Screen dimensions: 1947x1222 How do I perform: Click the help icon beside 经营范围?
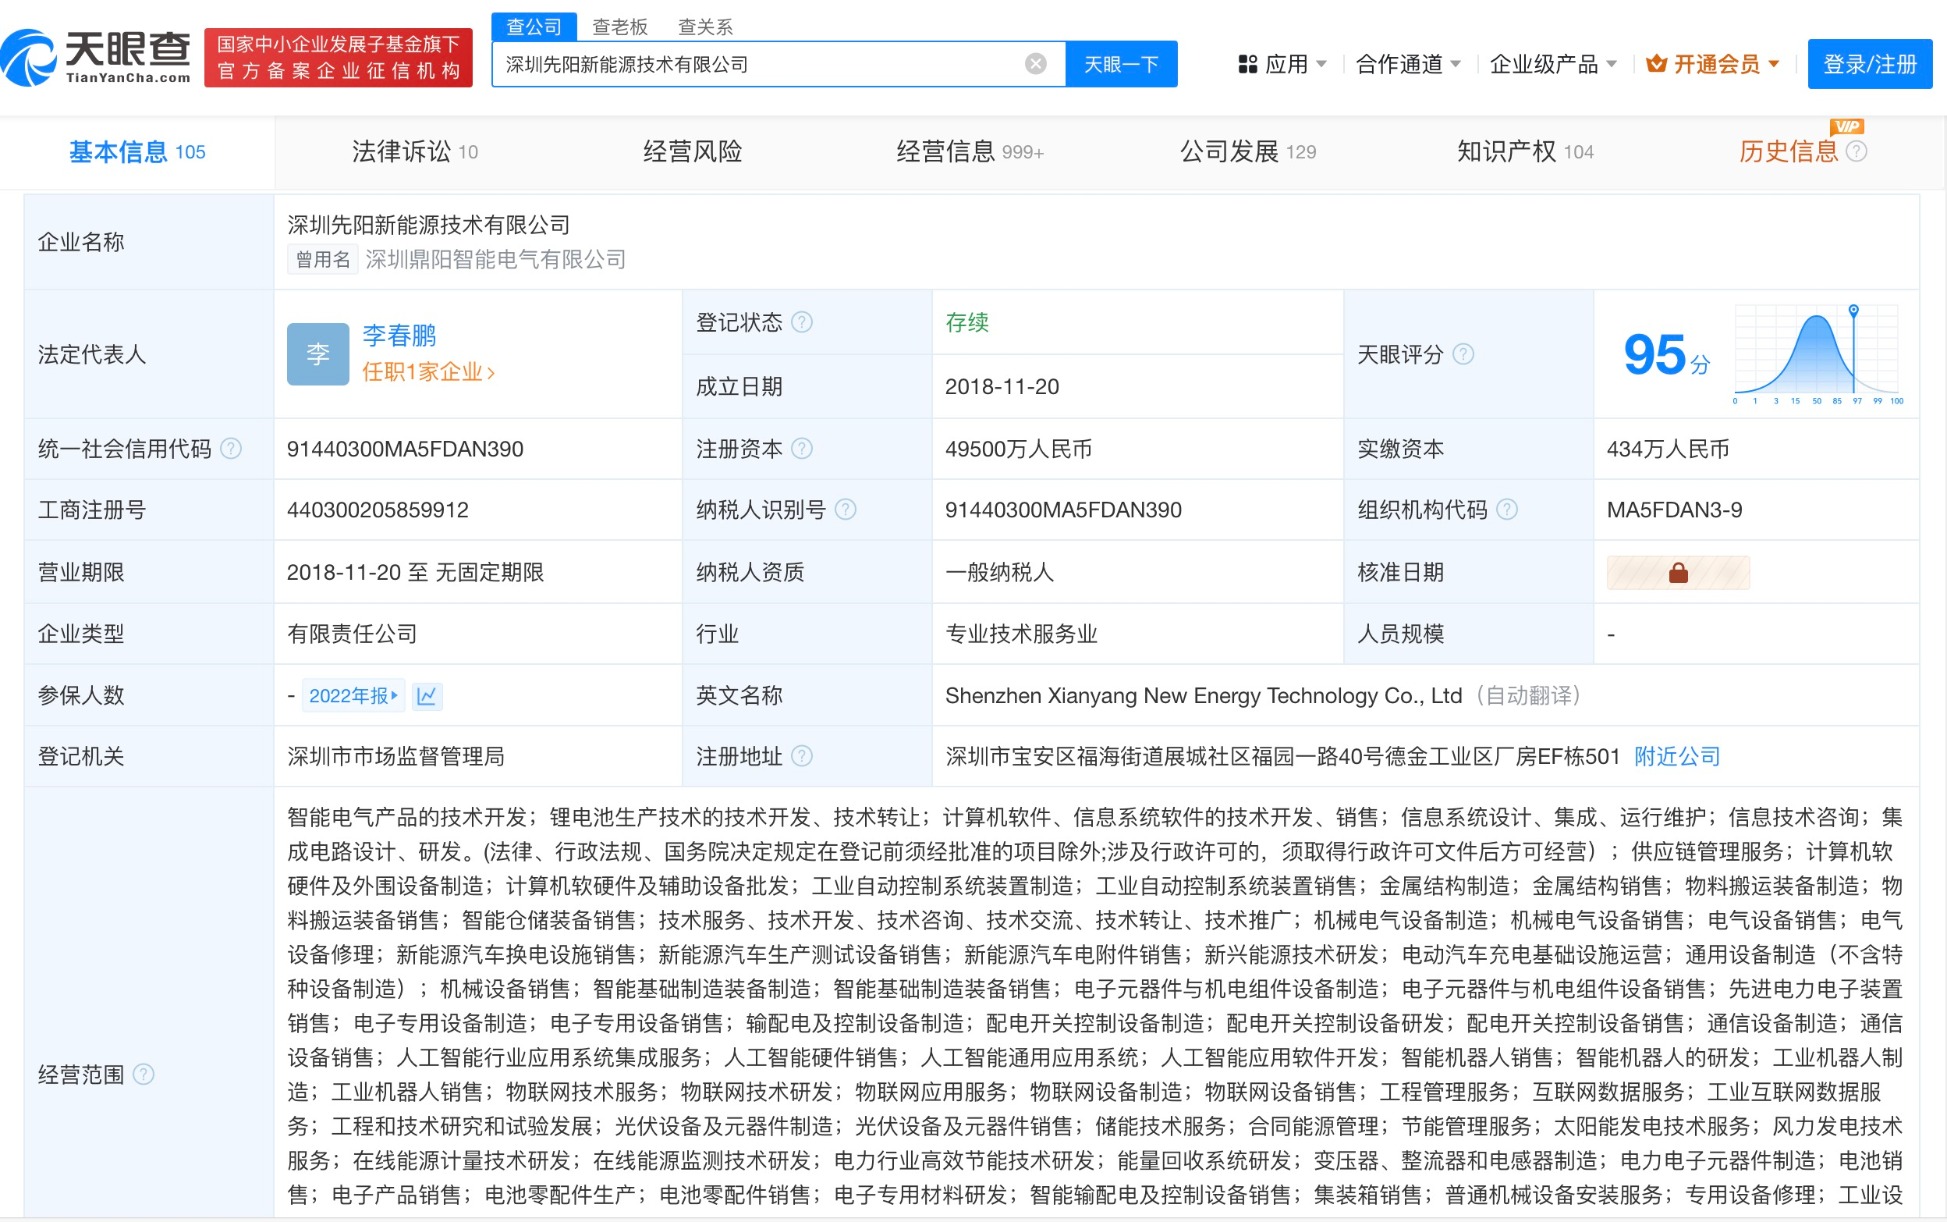point(144,1074)
